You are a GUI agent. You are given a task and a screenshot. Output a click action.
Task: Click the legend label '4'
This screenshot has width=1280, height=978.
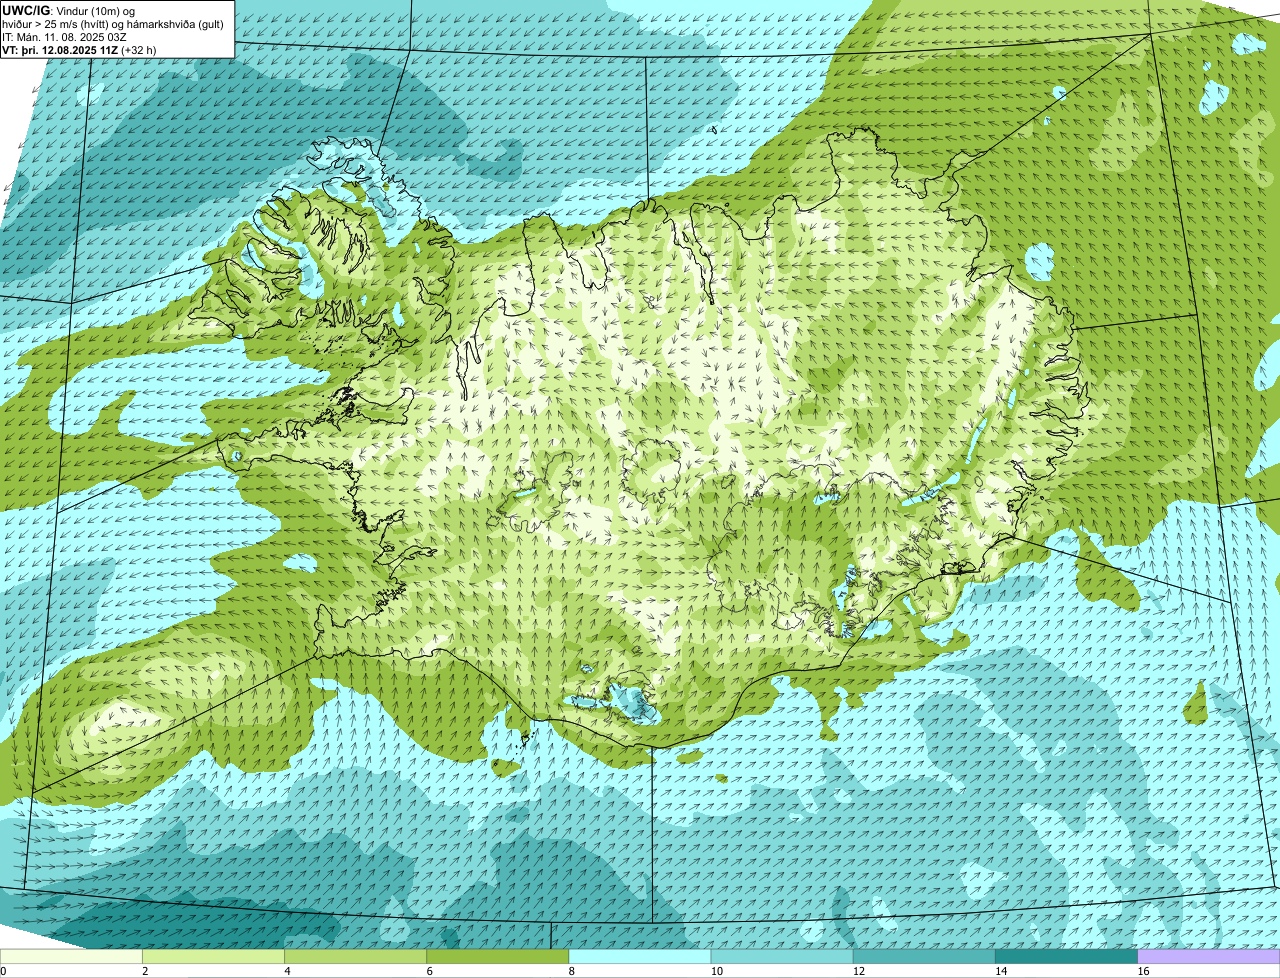click(x=287, y=971)
